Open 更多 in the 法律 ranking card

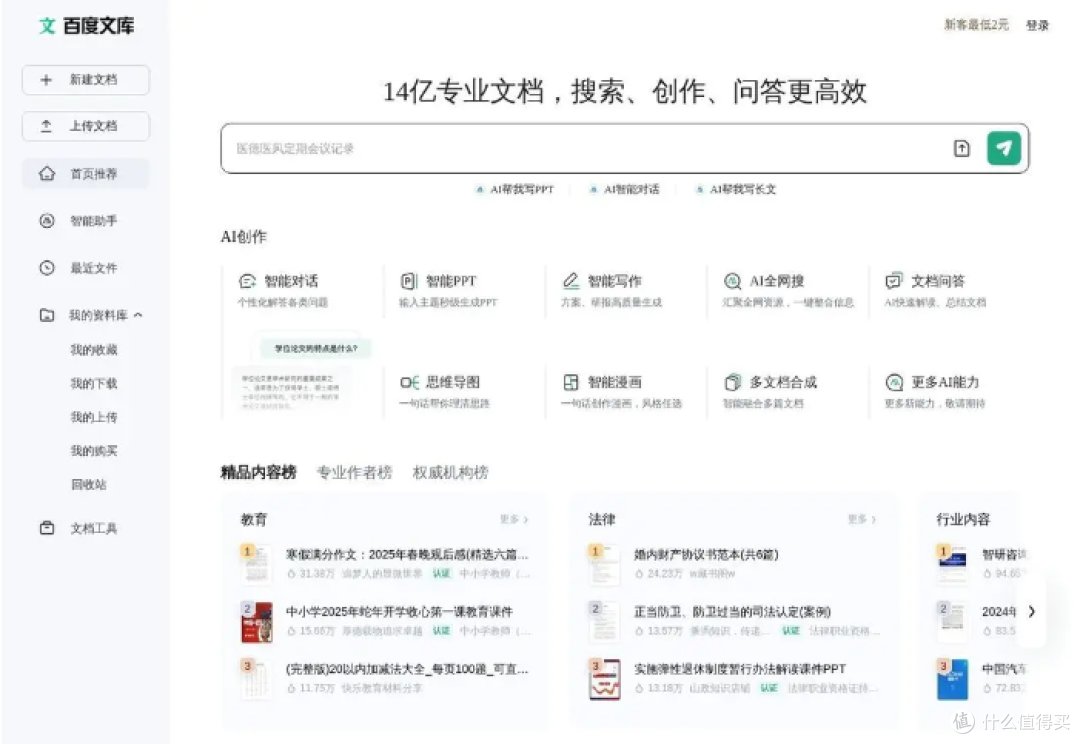pos(862,519)
